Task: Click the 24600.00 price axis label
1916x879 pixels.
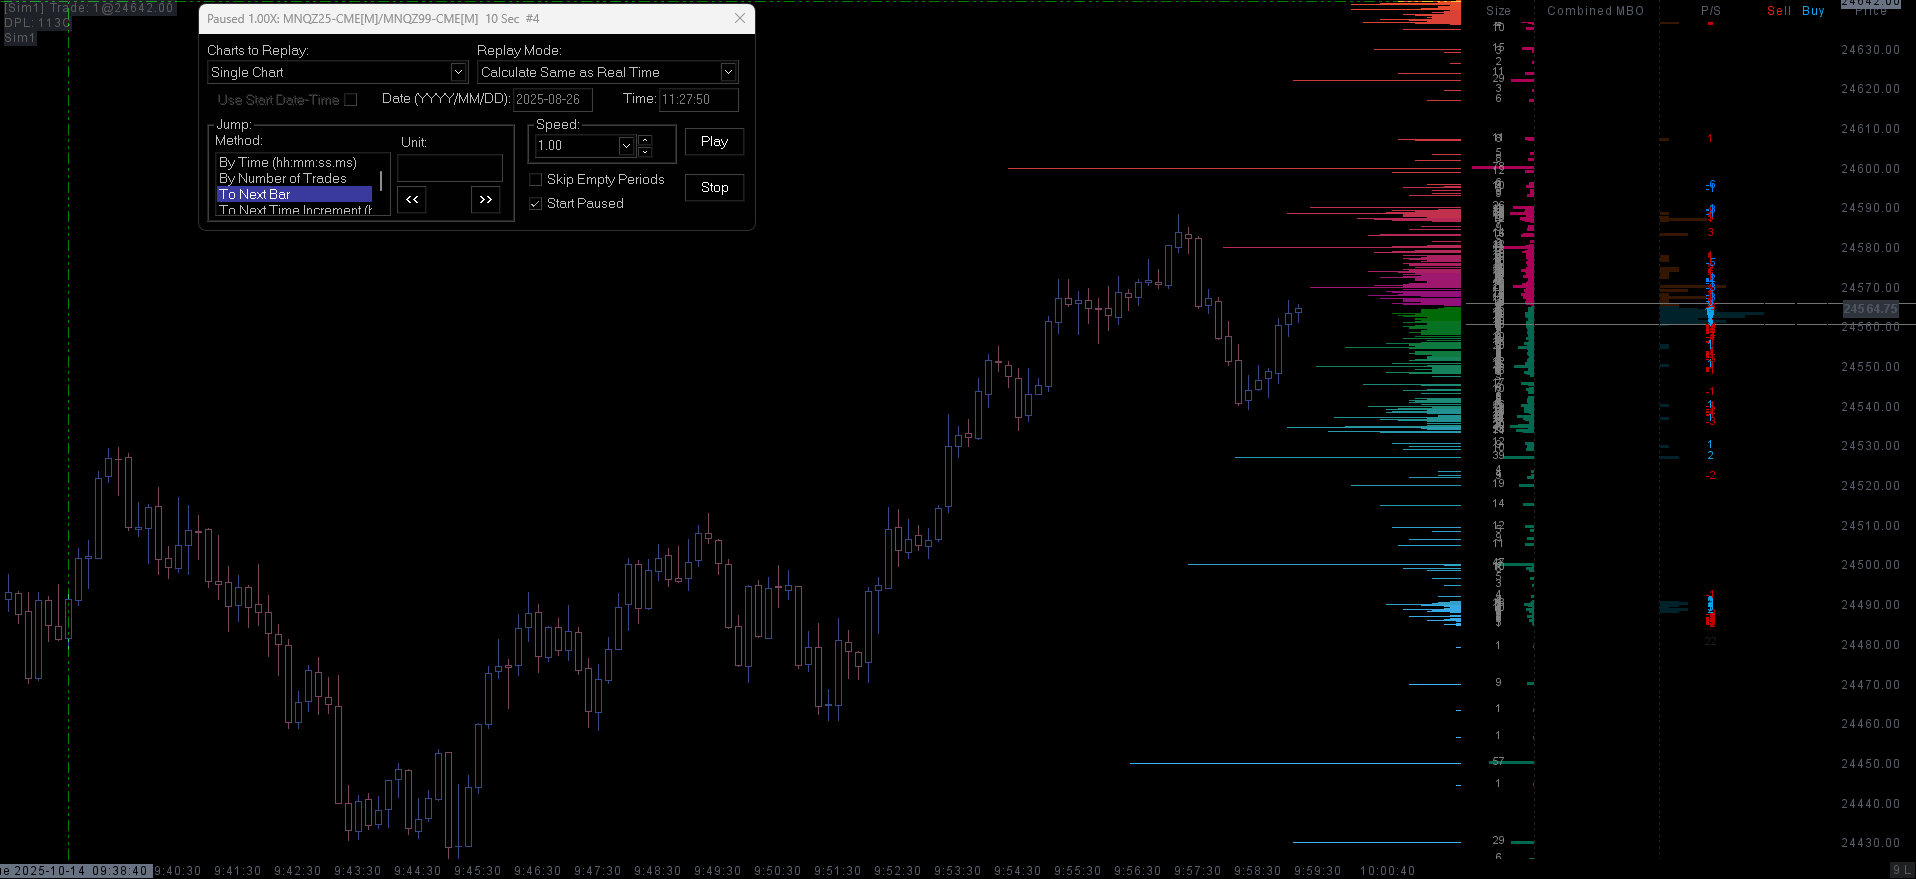Action: coord(1870,169)
